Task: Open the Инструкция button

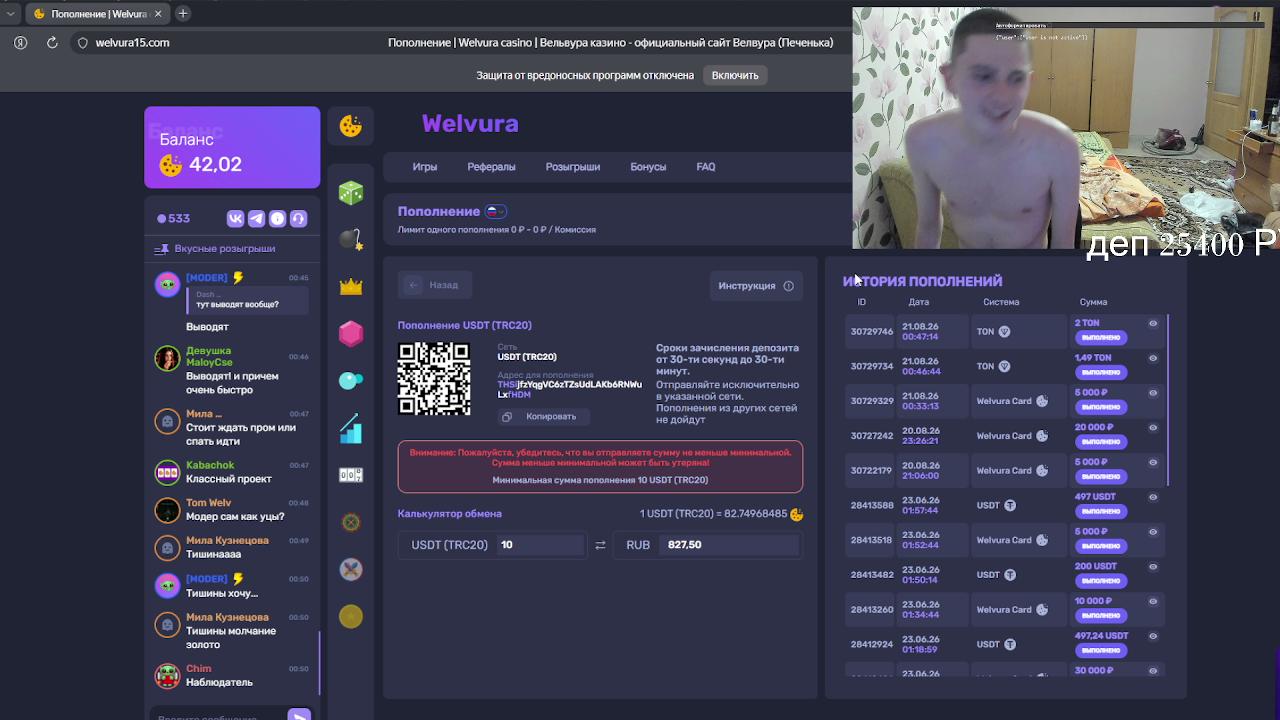Action: click(756, 286)
